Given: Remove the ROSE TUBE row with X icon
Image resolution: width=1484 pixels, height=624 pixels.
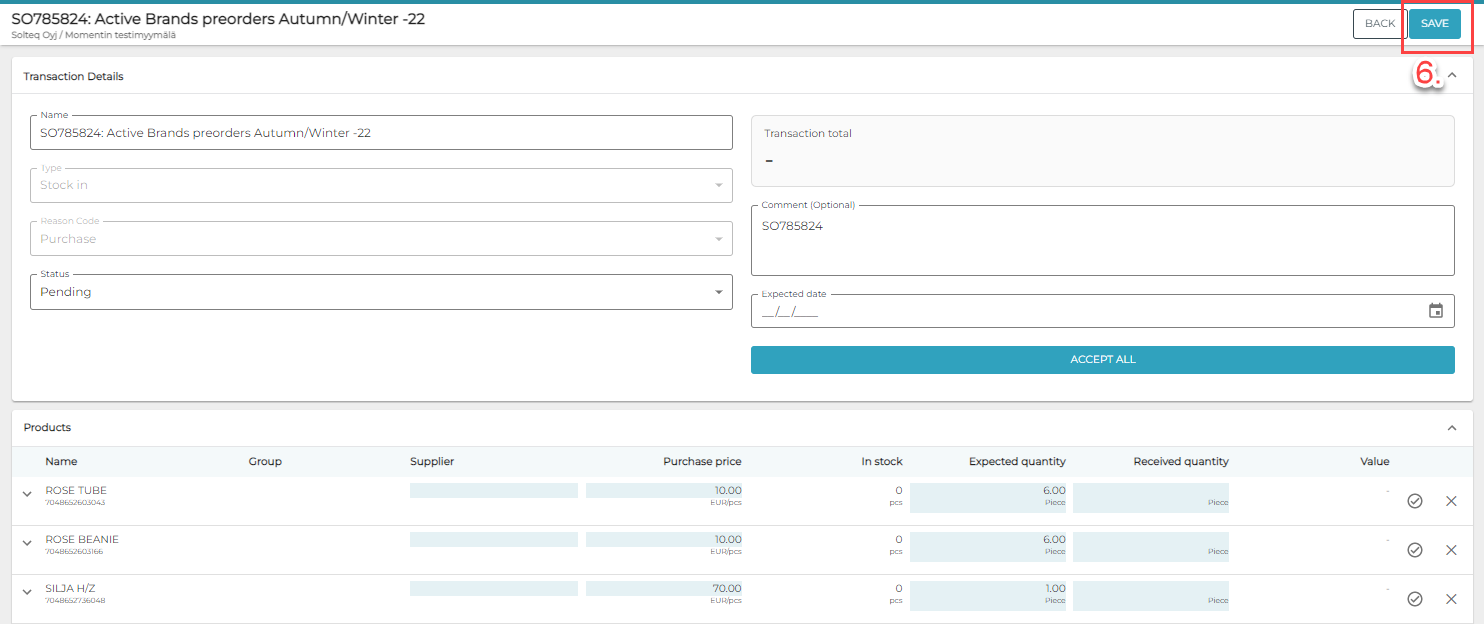Looking at the screenshot, I should (1451, 501).
